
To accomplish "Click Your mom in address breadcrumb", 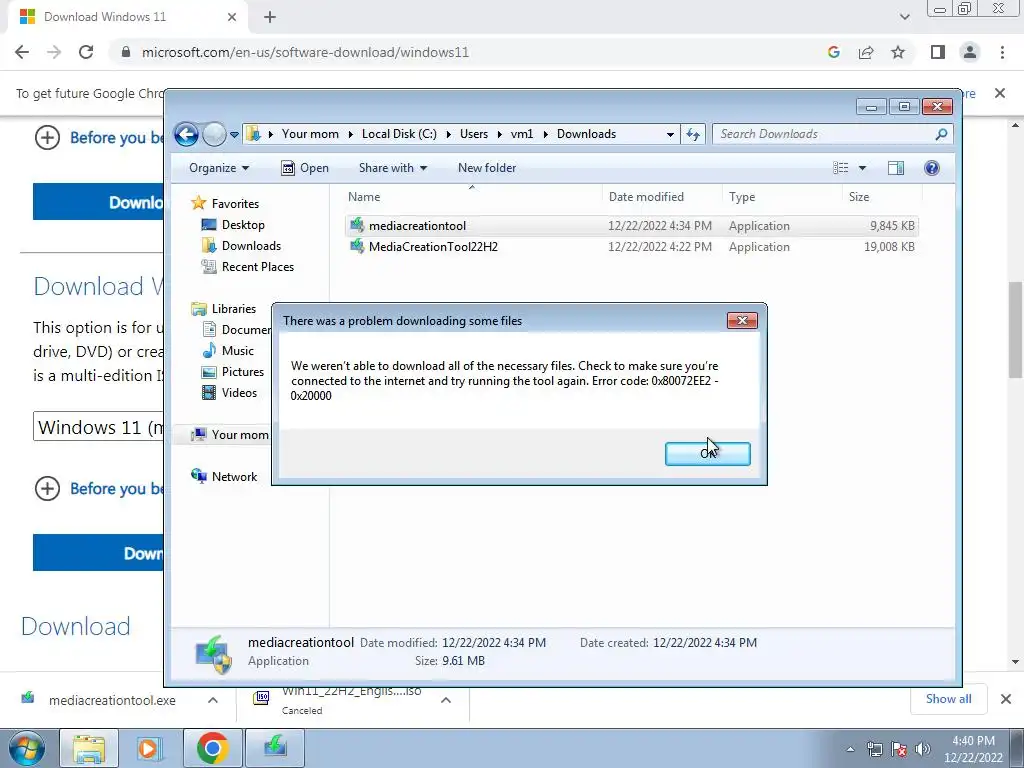I will point(310,134).
